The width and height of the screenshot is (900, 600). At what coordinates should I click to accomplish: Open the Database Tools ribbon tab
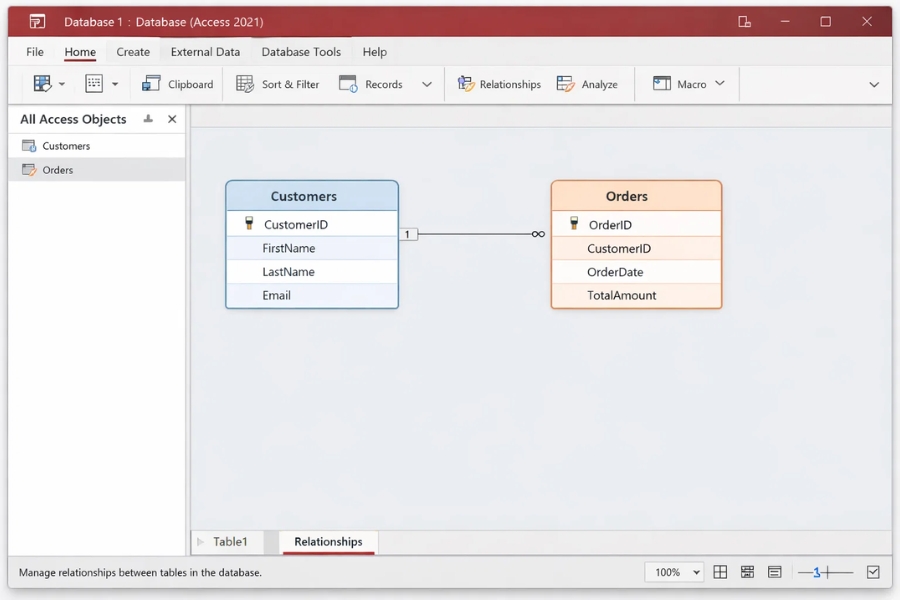[x=301, y=52]
